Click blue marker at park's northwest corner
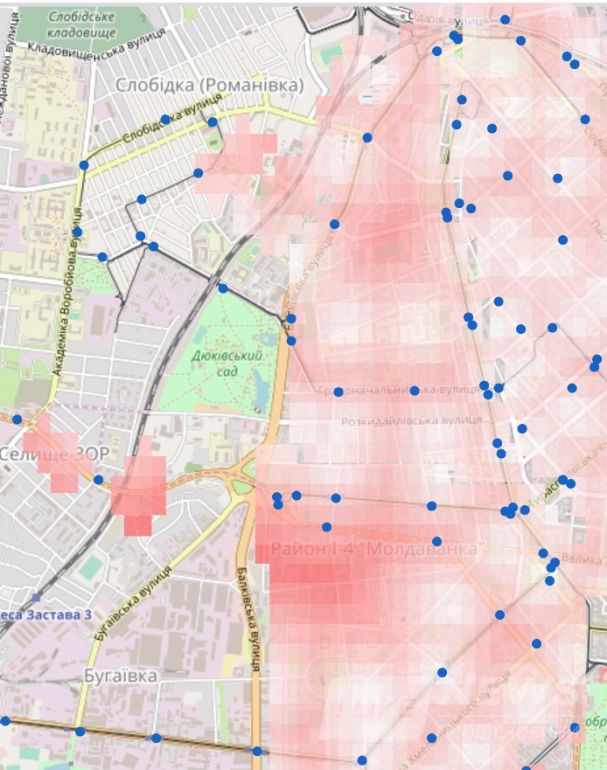This screenshot has width=607, height=770. (x=222, y=288)
